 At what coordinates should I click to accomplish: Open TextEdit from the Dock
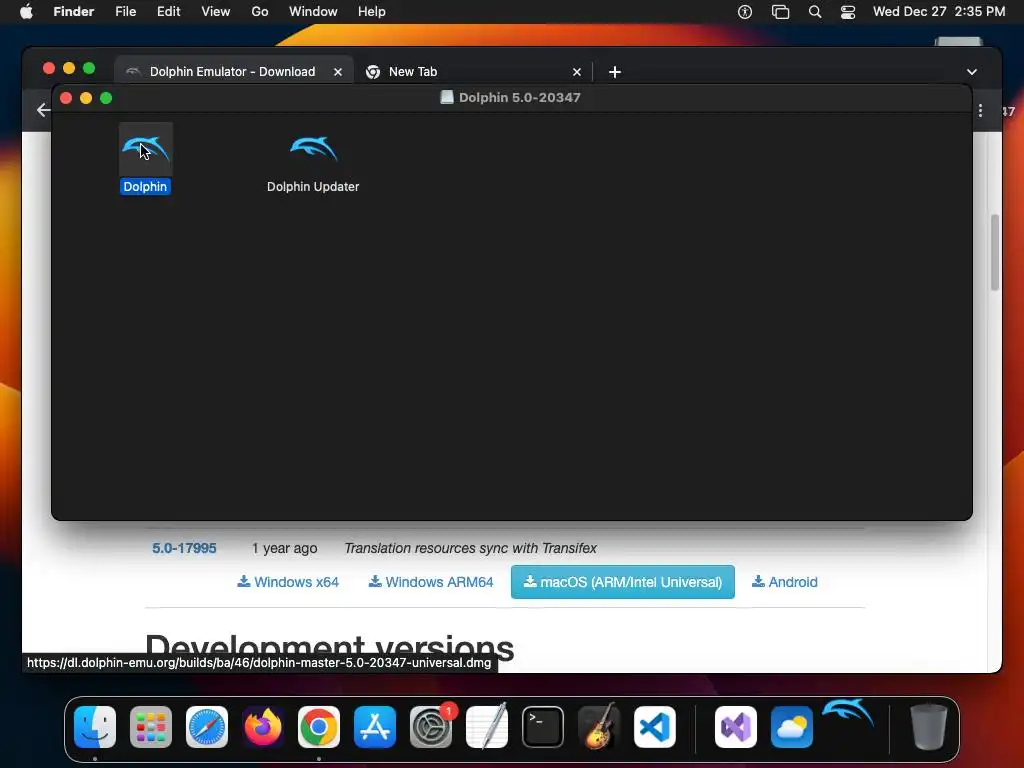tap(487, 727)
